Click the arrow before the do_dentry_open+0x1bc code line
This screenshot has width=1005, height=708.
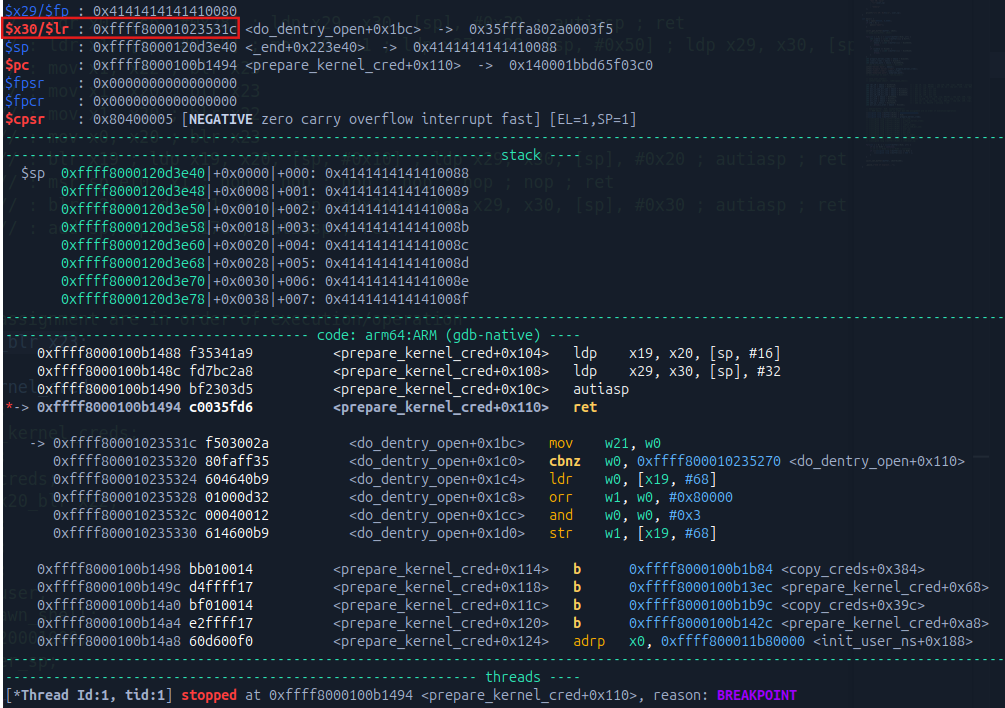coord(37,443)
